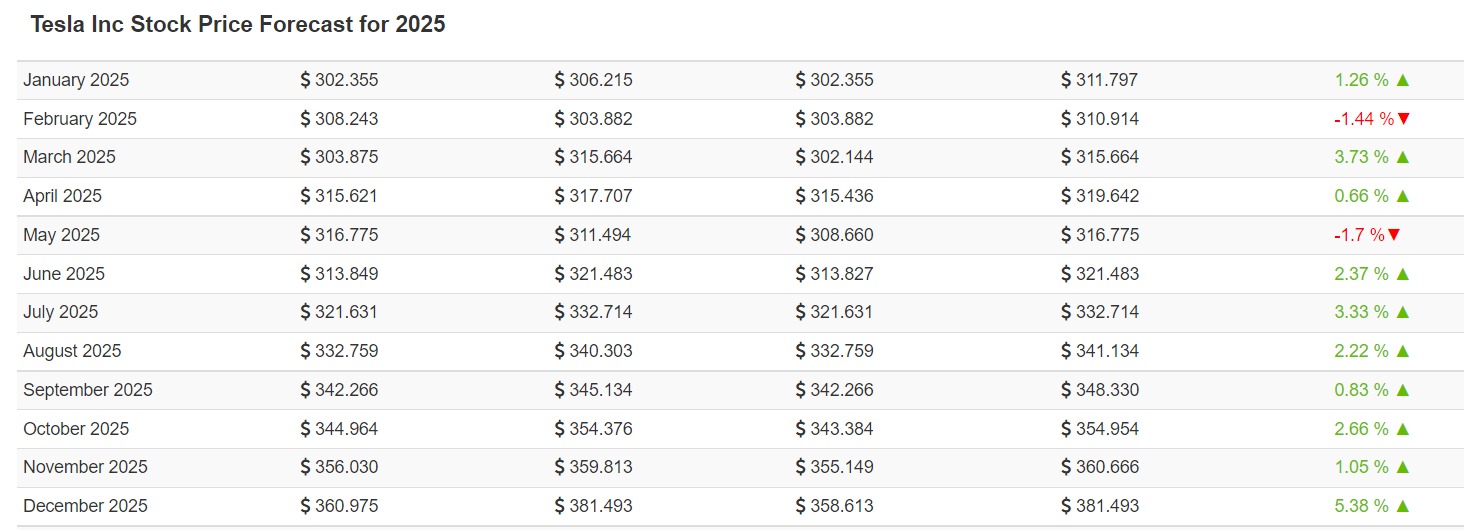The image size is (1464, 530).
Task: Click the August 2025 month label
Action: (x=72, y=351)
